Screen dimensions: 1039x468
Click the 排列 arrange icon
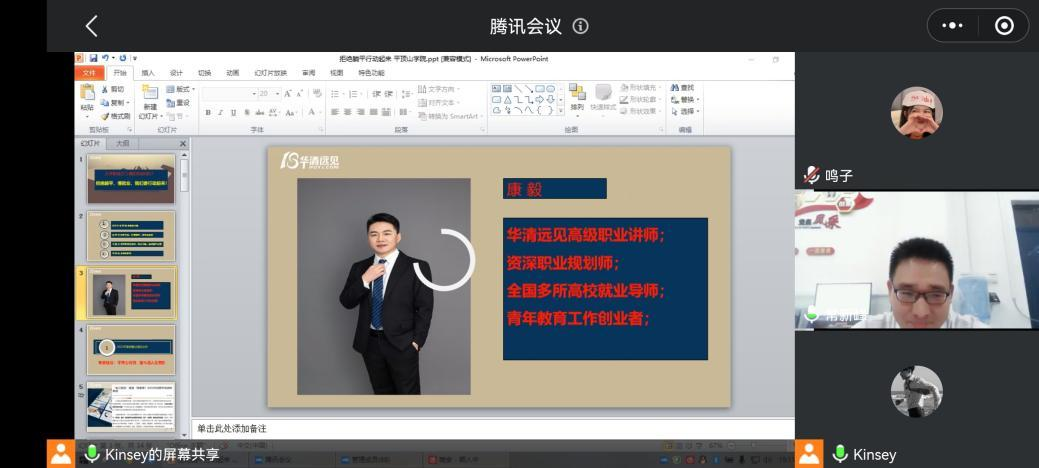click(577, 98)
